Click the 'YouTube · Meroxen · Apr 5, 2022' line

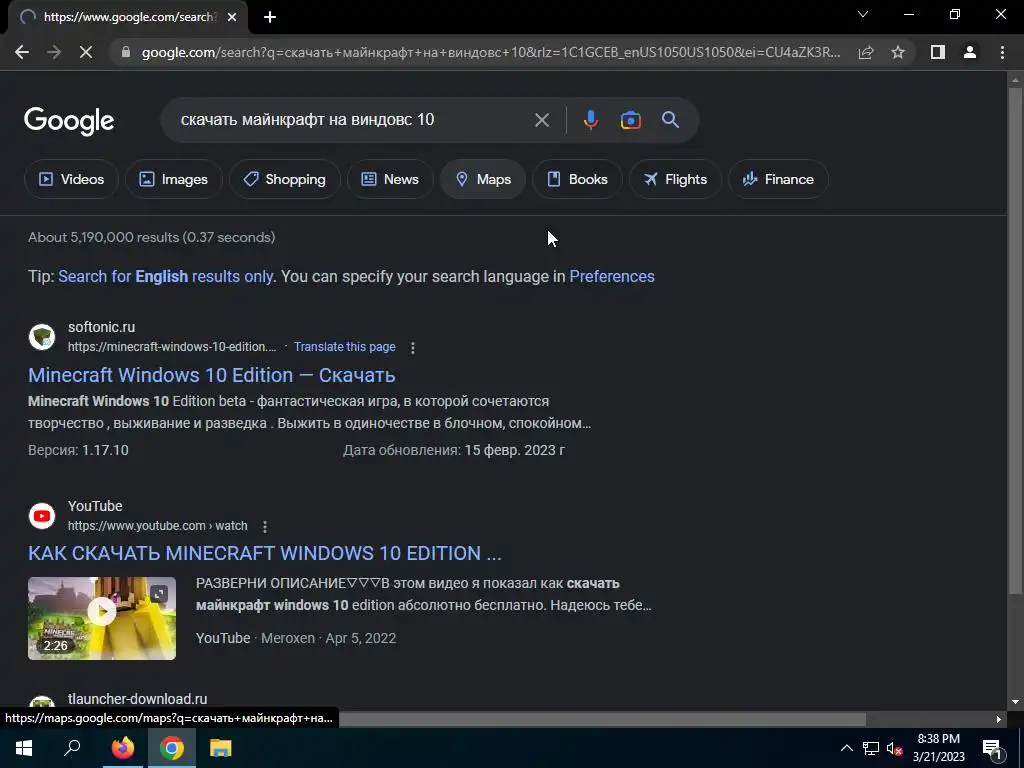pyautogui.click(x=296, y=638)
